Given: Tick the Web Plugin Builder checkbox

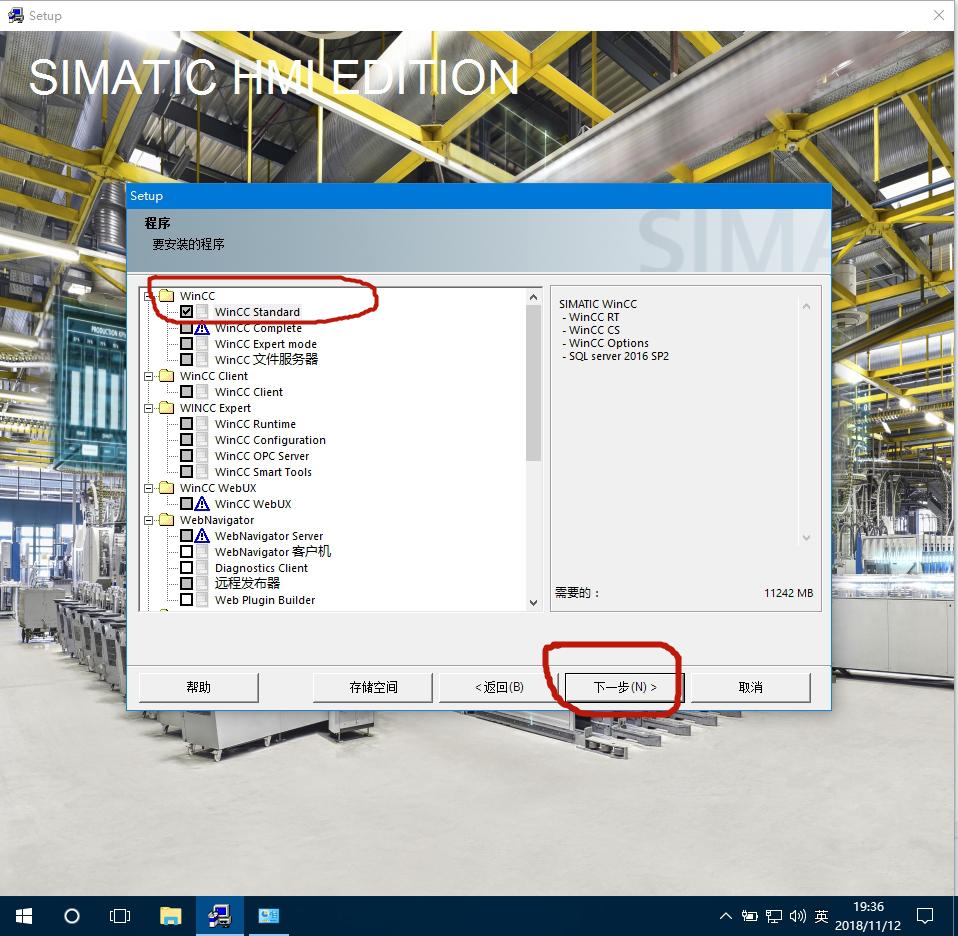Looking at the screenshot, I should [x=187, y=600].
